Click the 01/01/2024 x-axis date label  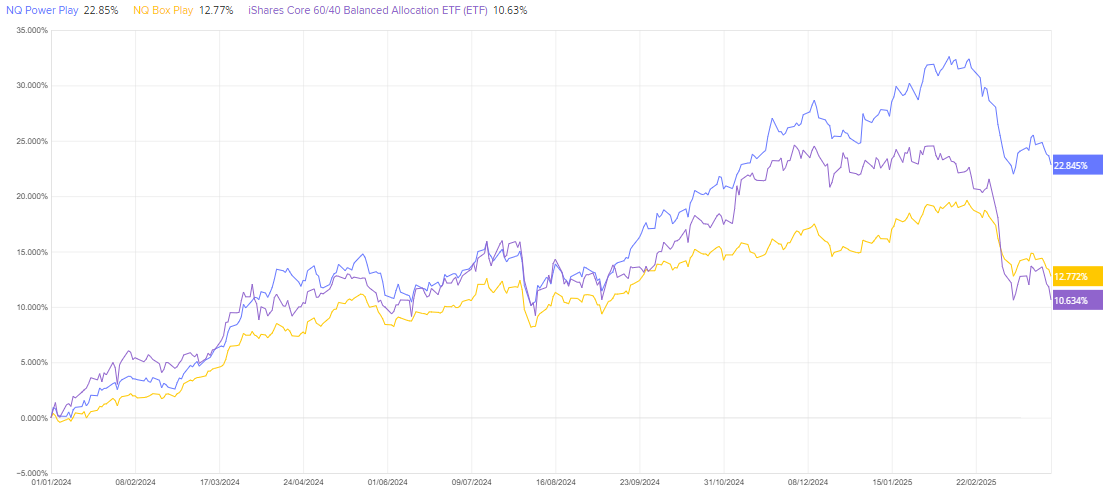(x=51, y=481)
